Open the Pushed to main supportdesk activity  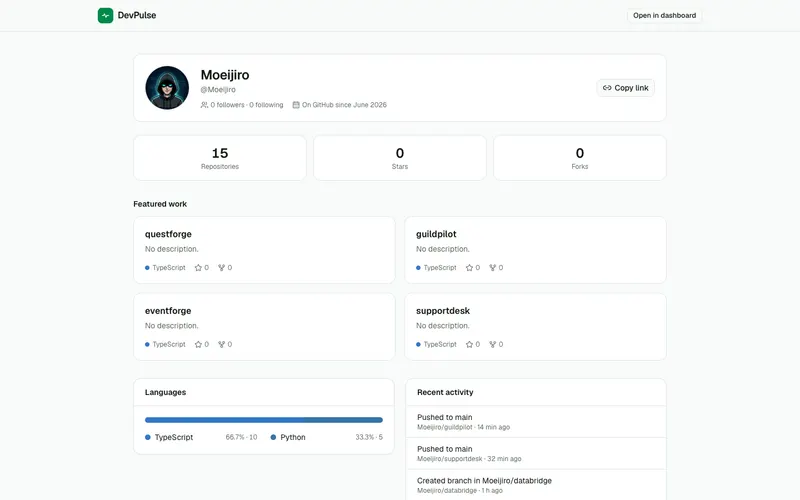(x=536, y=454)
